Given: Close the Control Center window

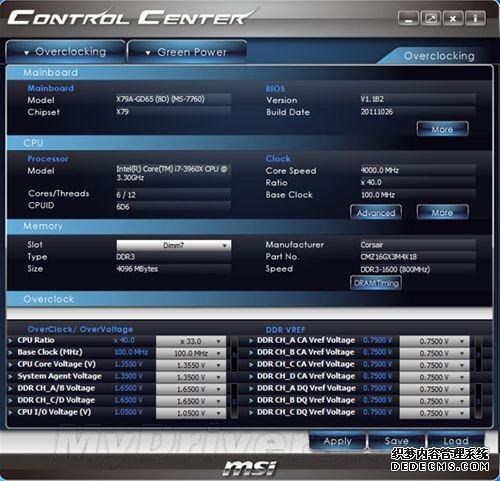Looking at the screenshot, I should (453, 18).
